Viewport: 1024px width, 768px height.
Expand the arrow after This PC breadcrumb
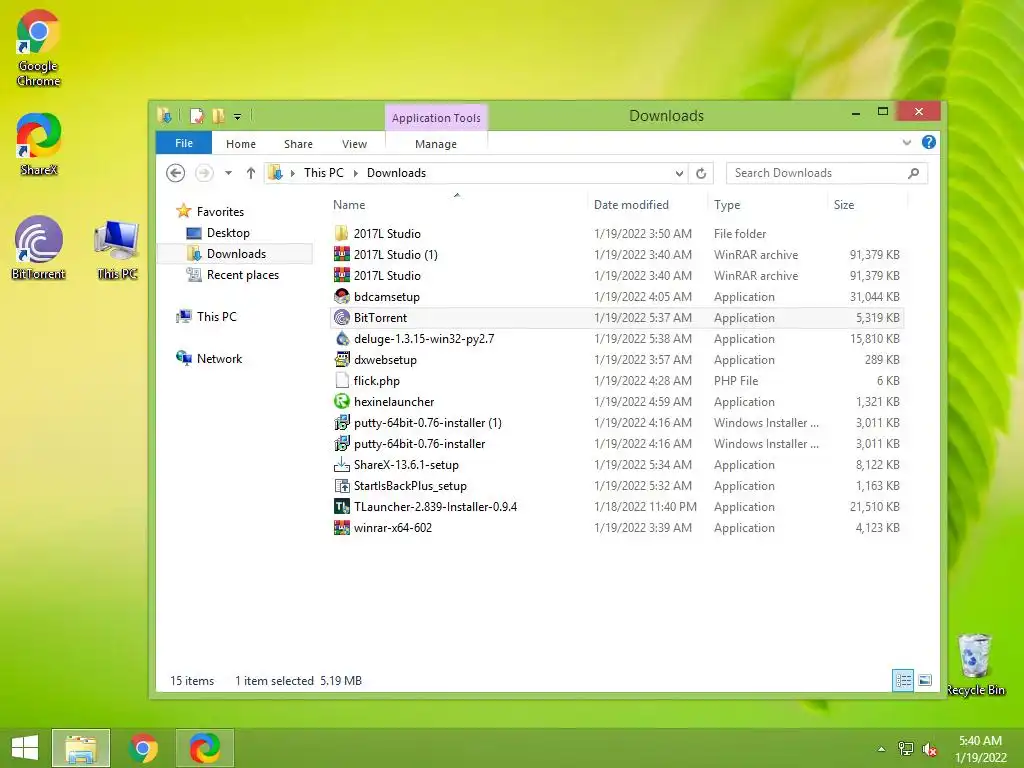coord(355,173)
